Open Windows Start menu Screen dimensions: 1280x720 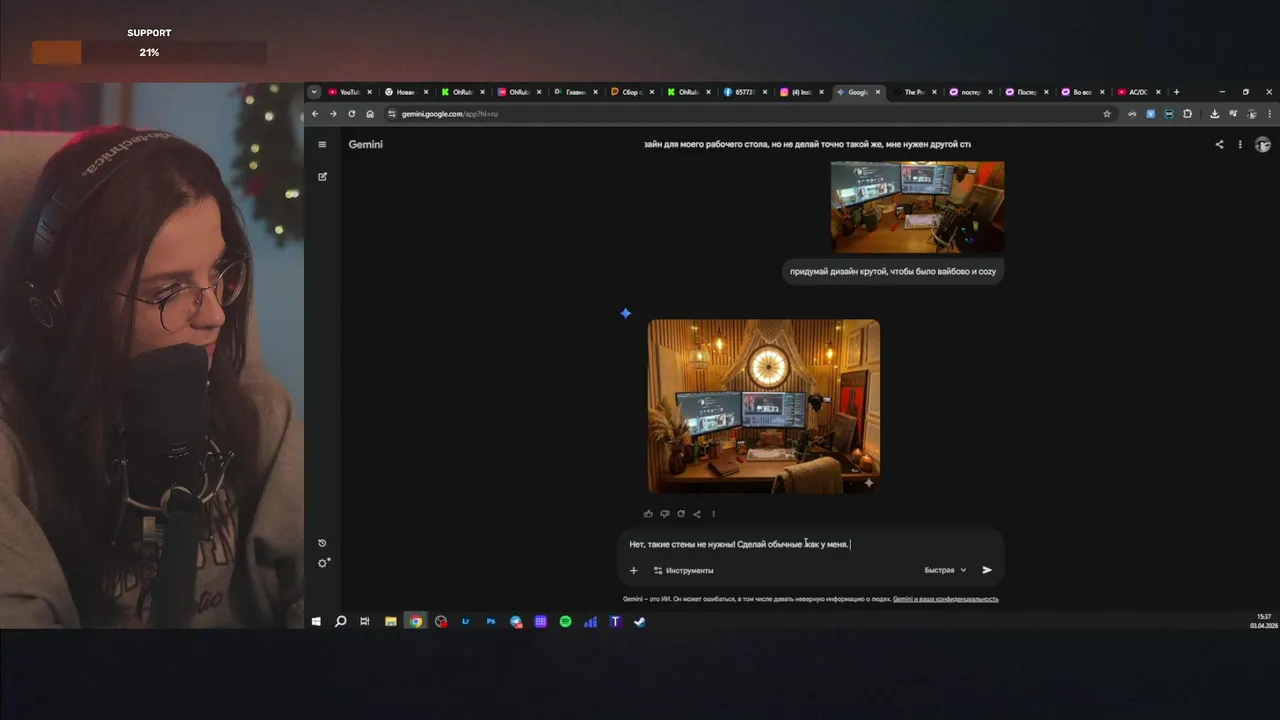[316, 621]
